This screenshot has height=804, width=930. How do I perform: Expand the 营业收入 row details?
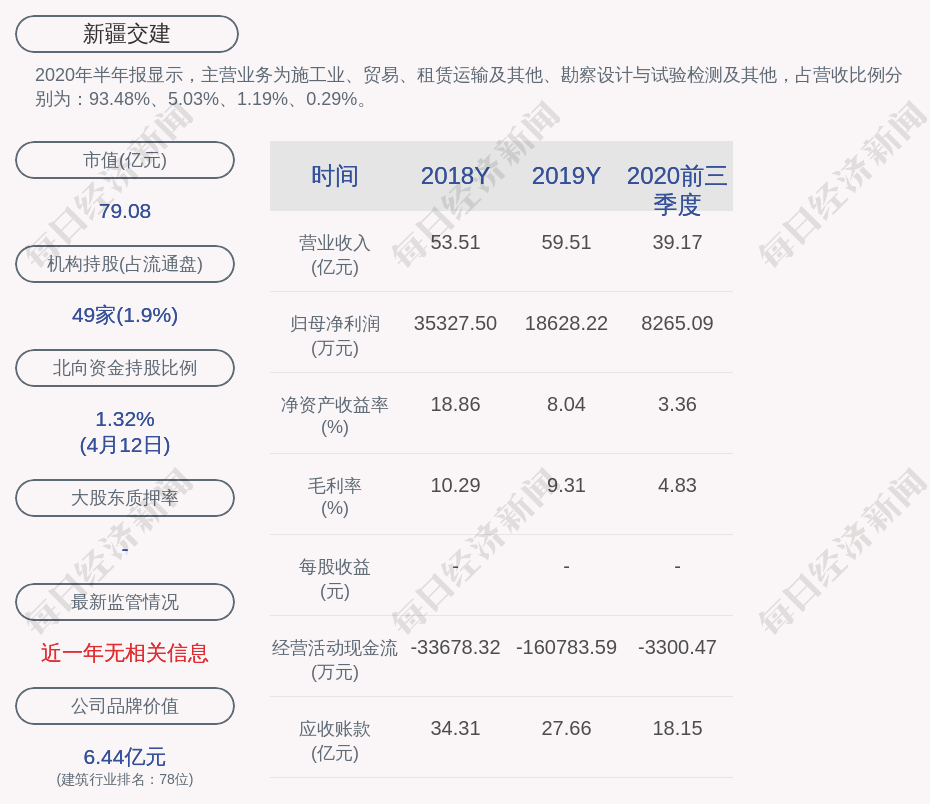click(334, 255)
